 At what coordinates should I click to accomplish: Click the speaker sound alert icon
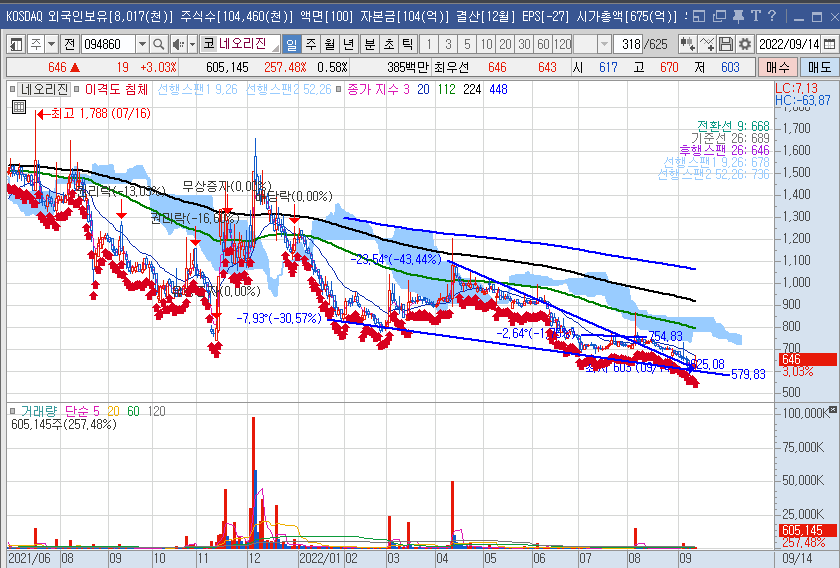click(178, 44)
